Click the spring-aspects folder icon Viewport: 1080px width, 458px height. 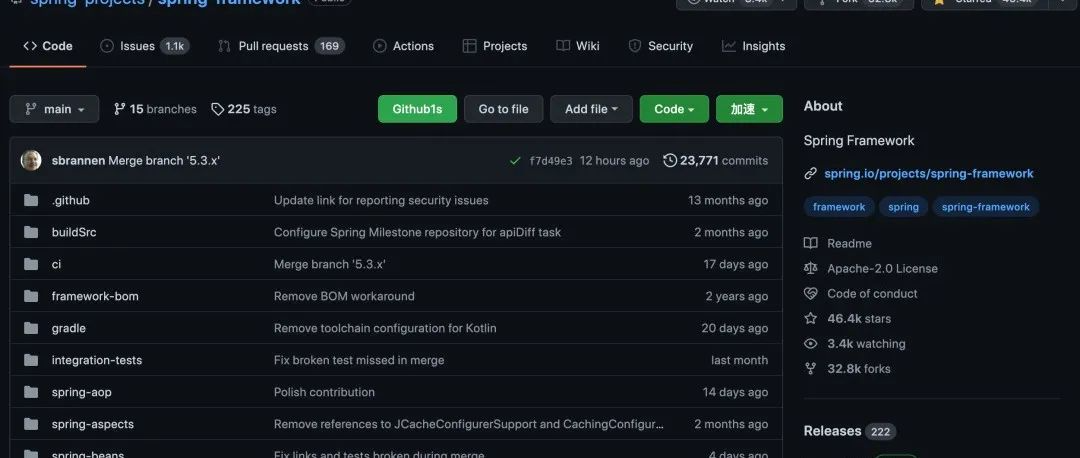pos(31,424)
